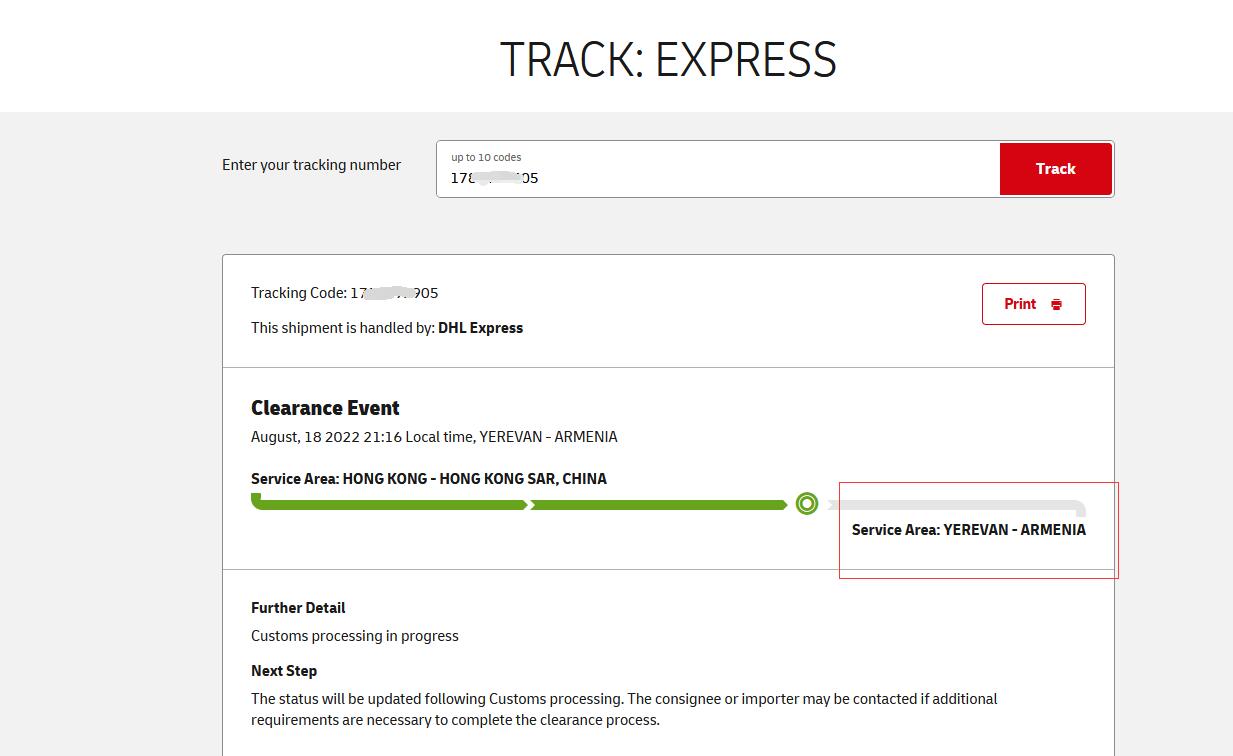Click the Tracking Code line
Screen dimensions: 1233x756
[x=344, y=293]
